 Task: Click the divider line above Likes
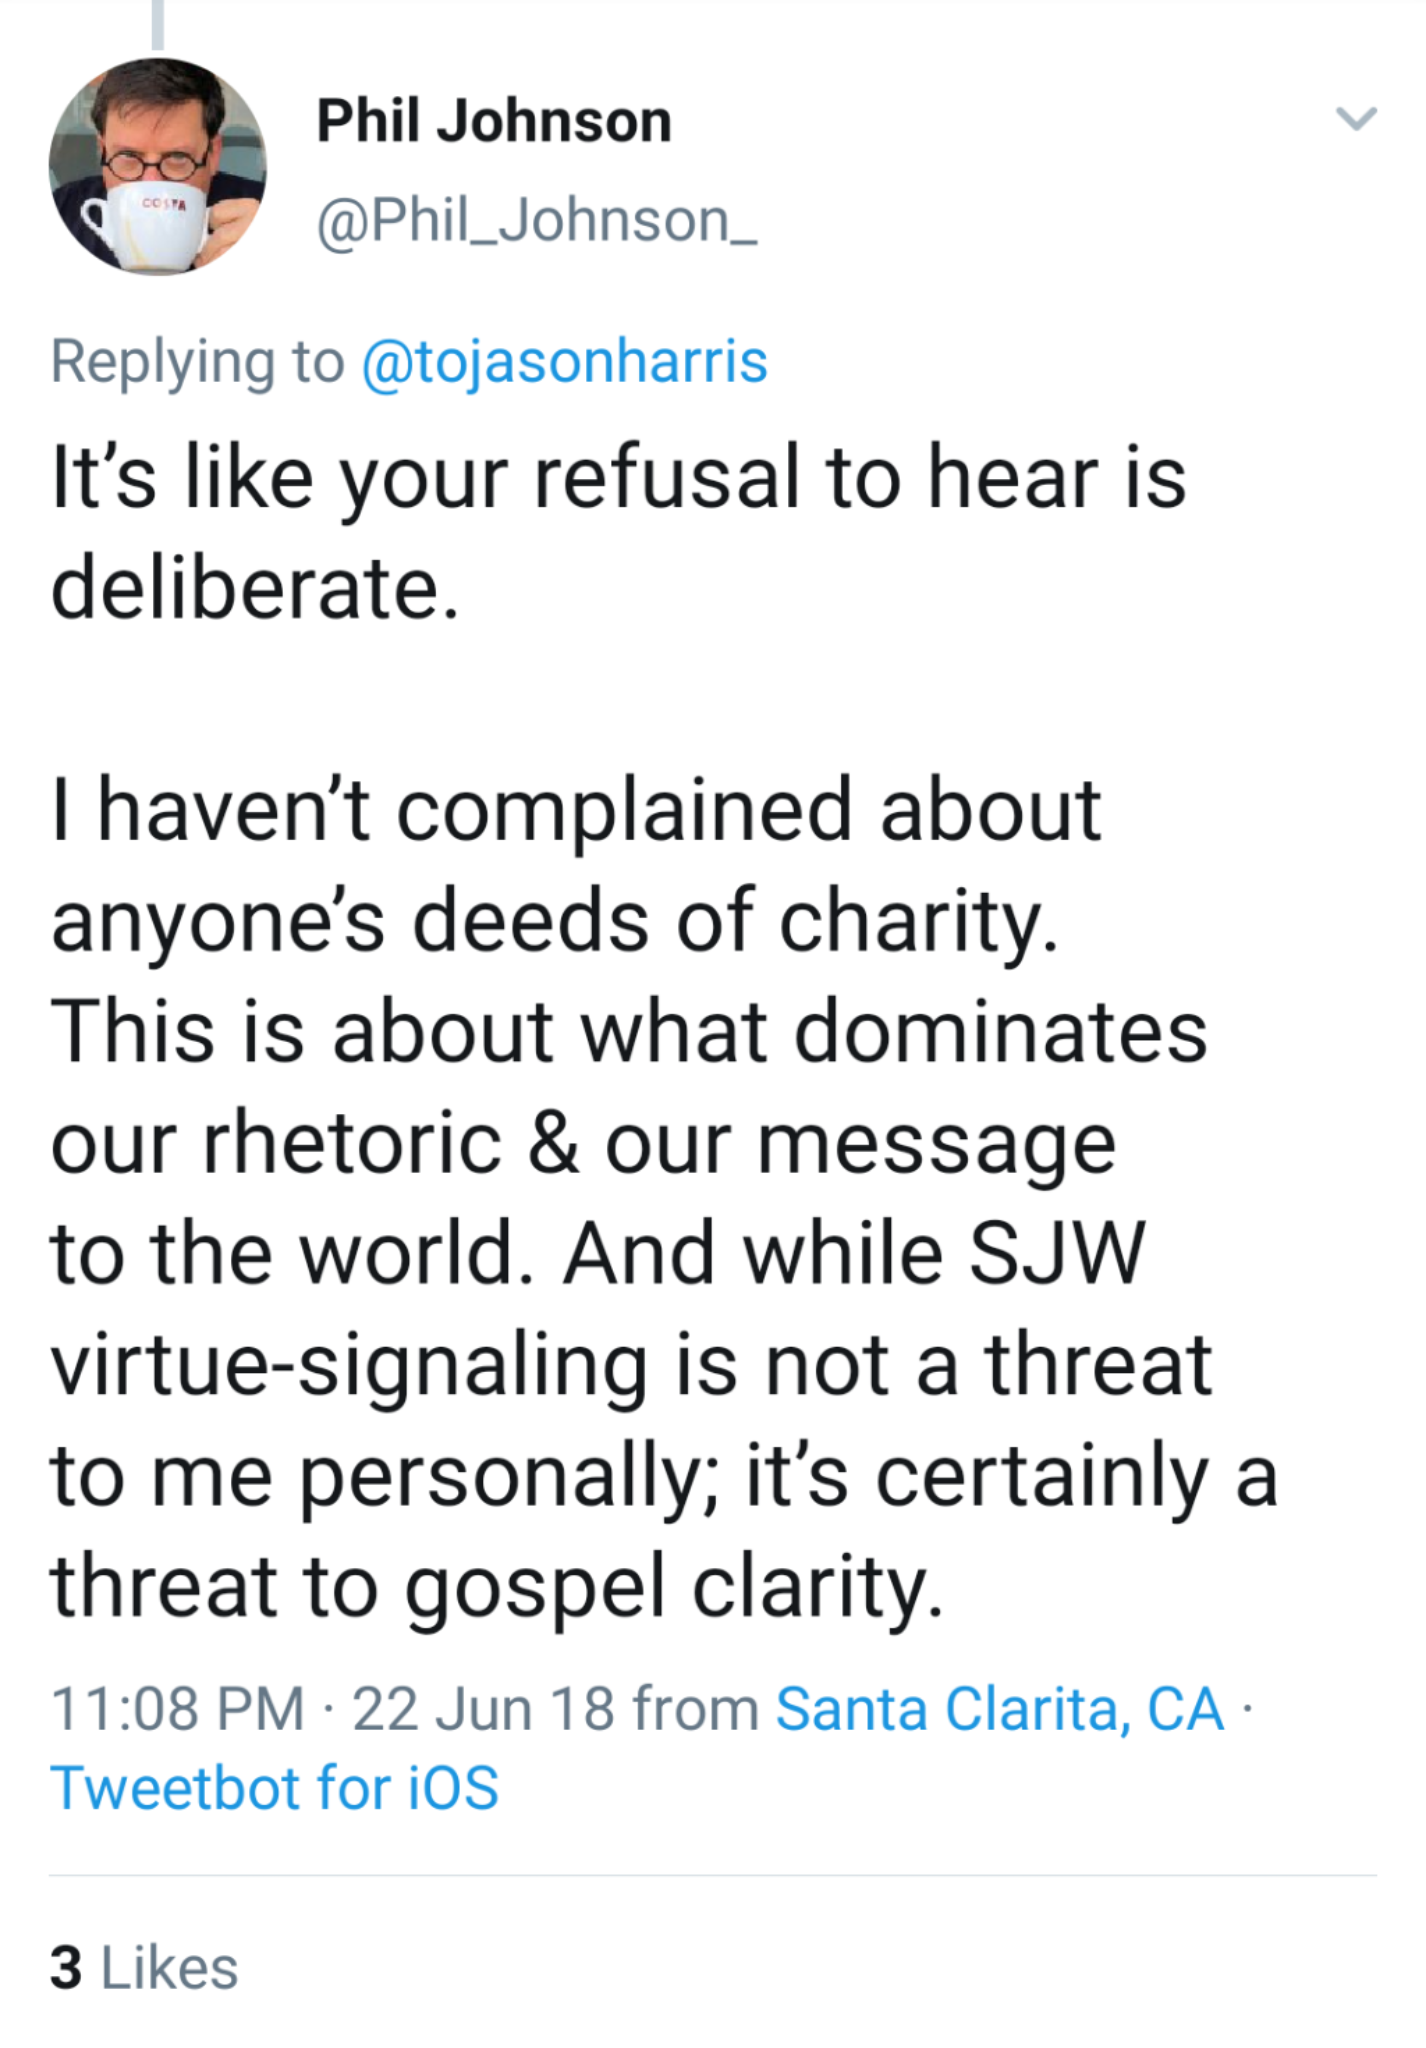(712, 1876)
